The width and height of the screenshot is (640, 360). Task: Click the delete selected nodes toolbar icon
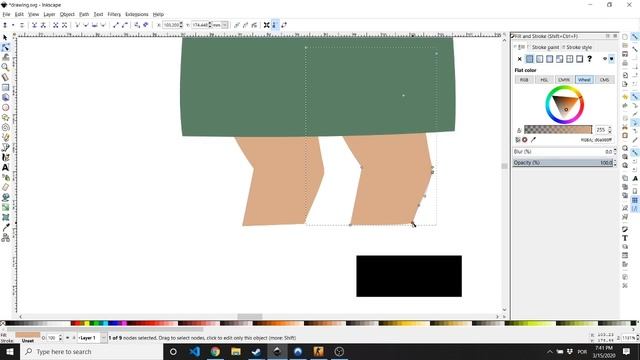[22, 25]
